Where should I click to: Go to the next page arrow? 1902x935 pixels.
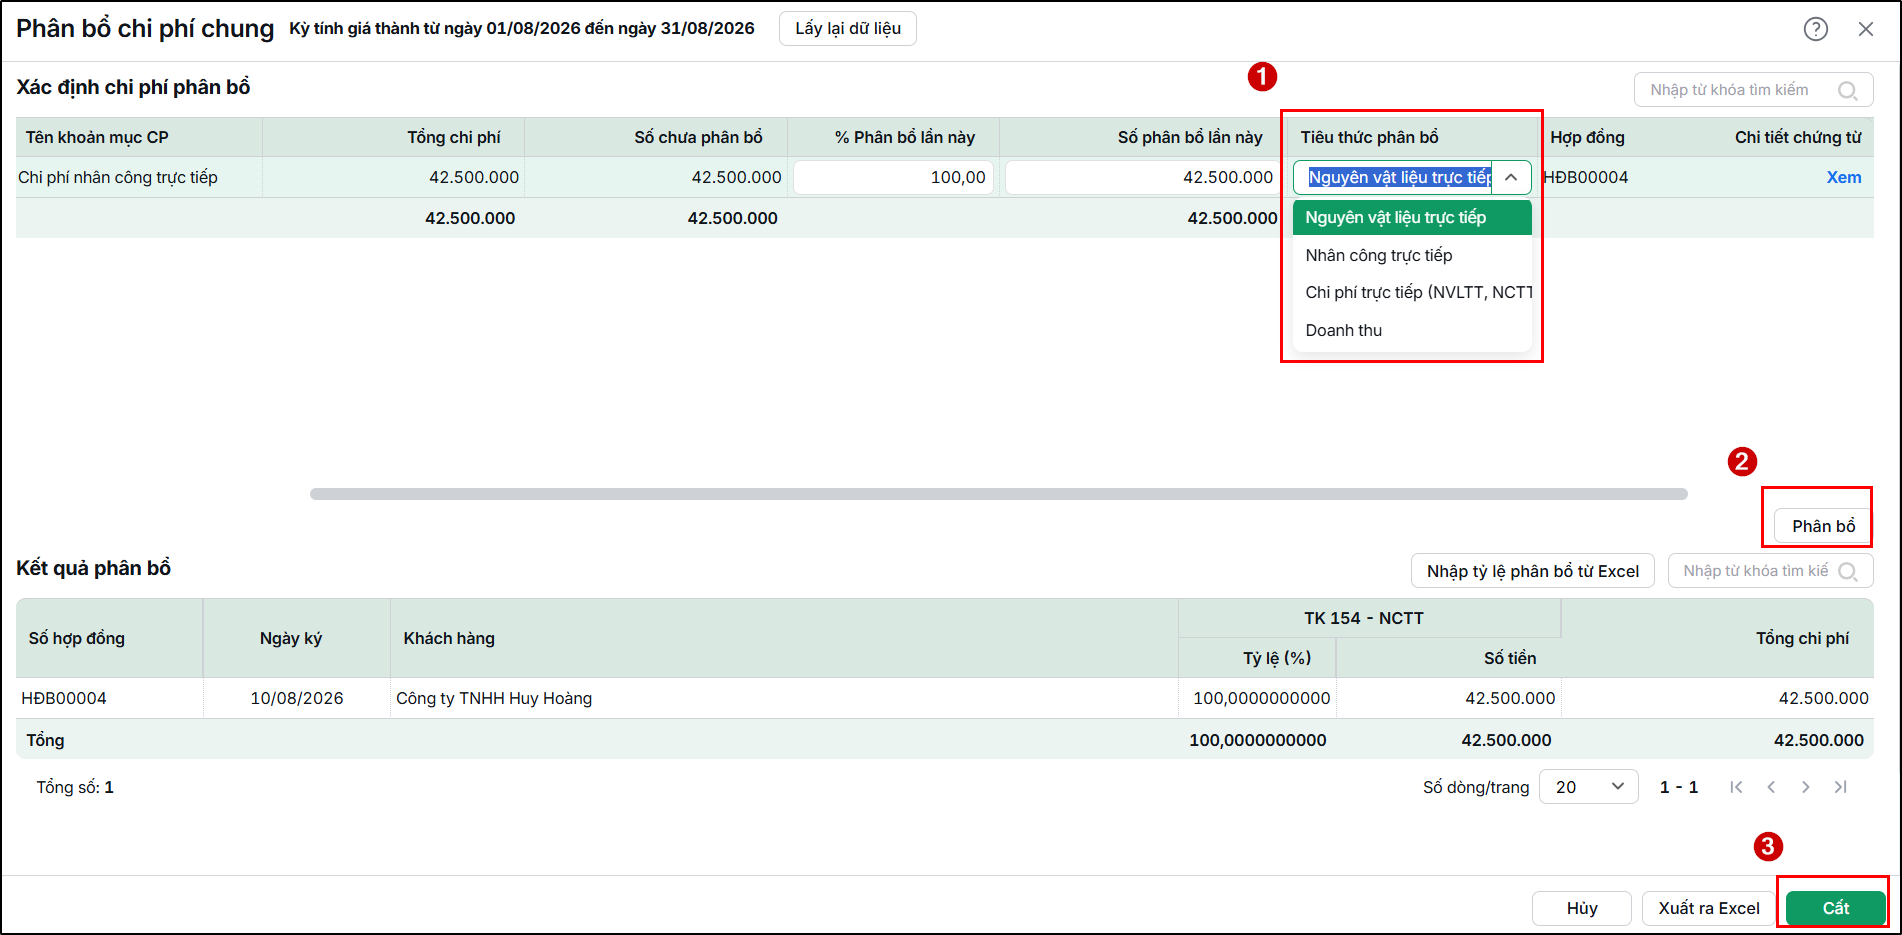click(x=1805, y=787)
